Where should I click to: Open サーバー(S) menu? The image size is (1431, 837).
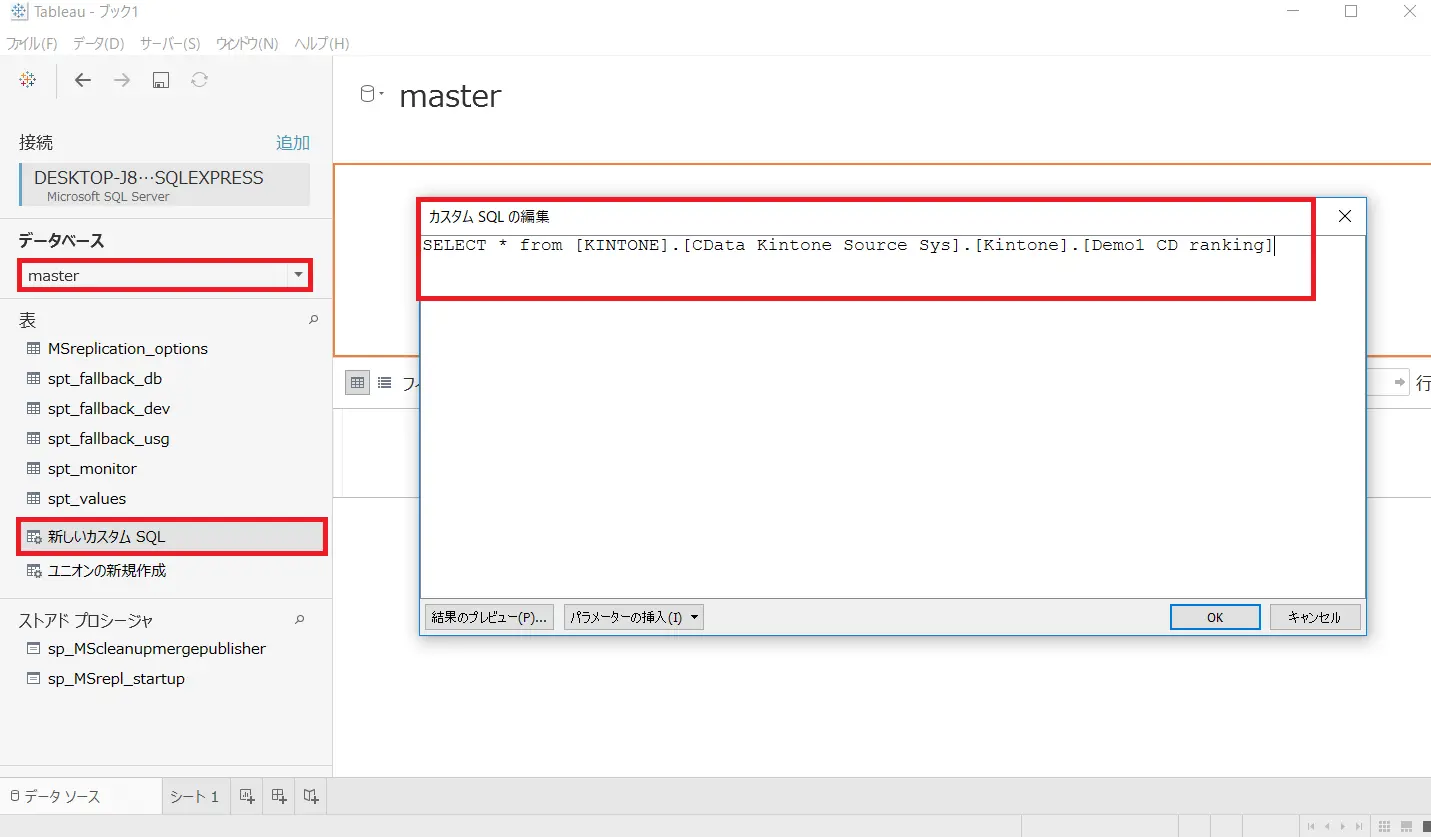tap(170, 44)
